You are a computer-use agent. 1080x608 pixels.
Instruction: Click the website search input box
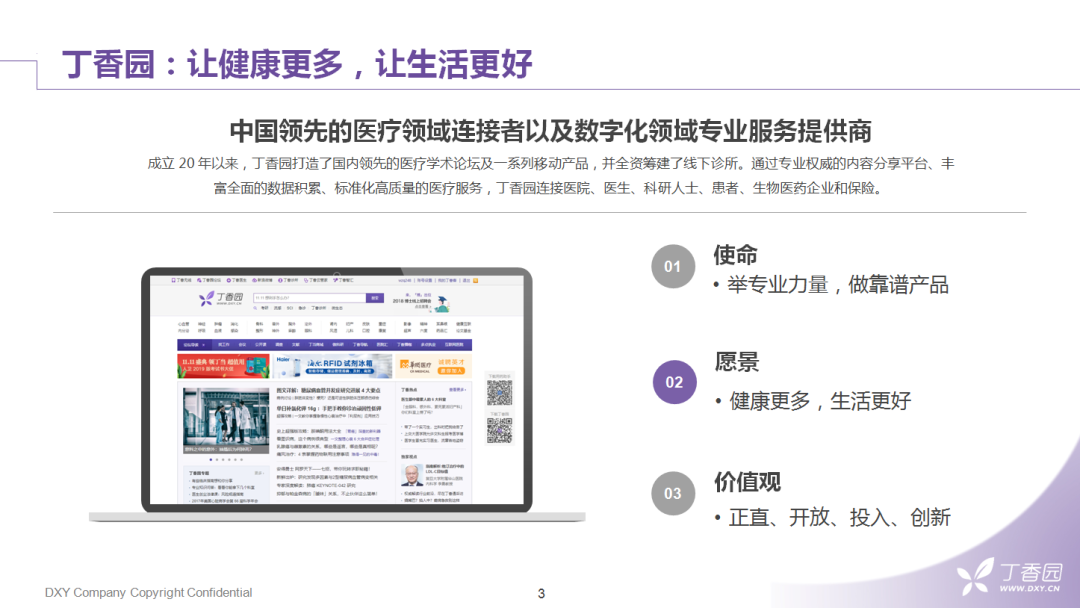click(x=310, y=298)
